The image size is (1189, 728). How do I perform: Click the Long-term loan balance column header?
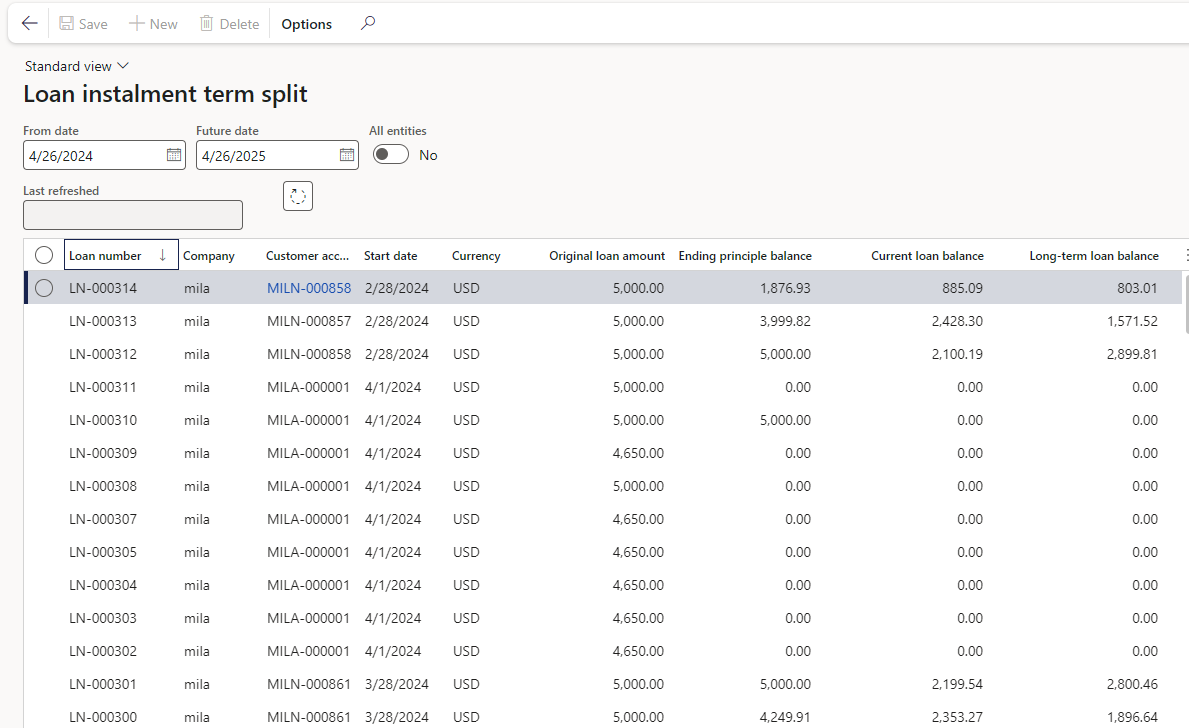[x=1093, y=256]
